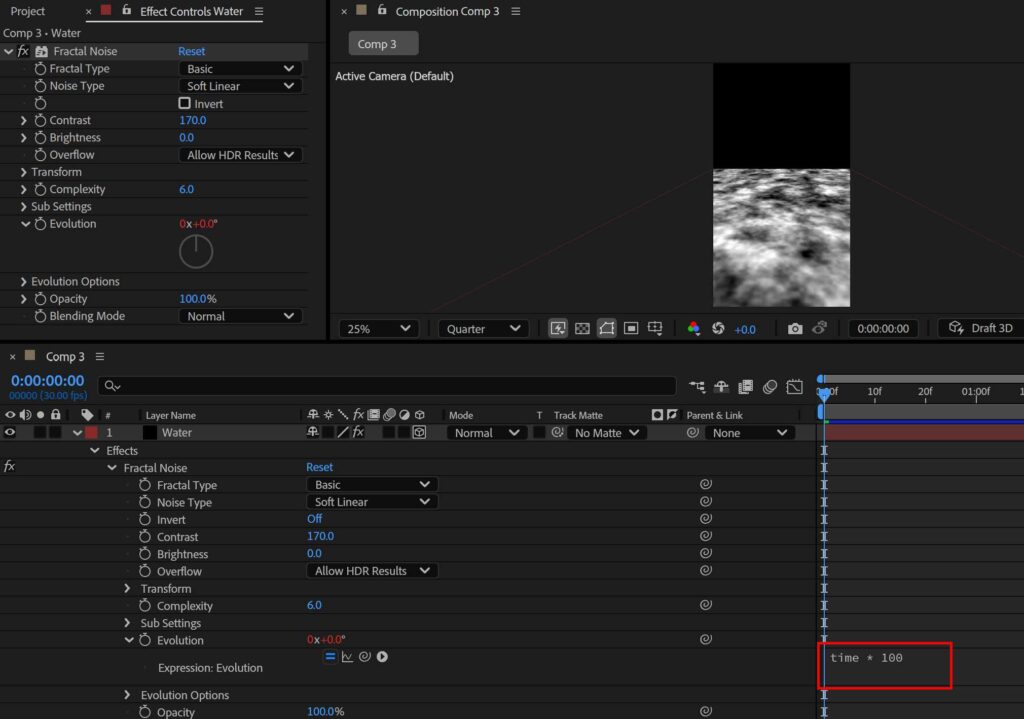Open the graph editor icon in the timeline
The height and width of the screenshot is (719, 1024).
pyautogui.click(x=795, y=387)
